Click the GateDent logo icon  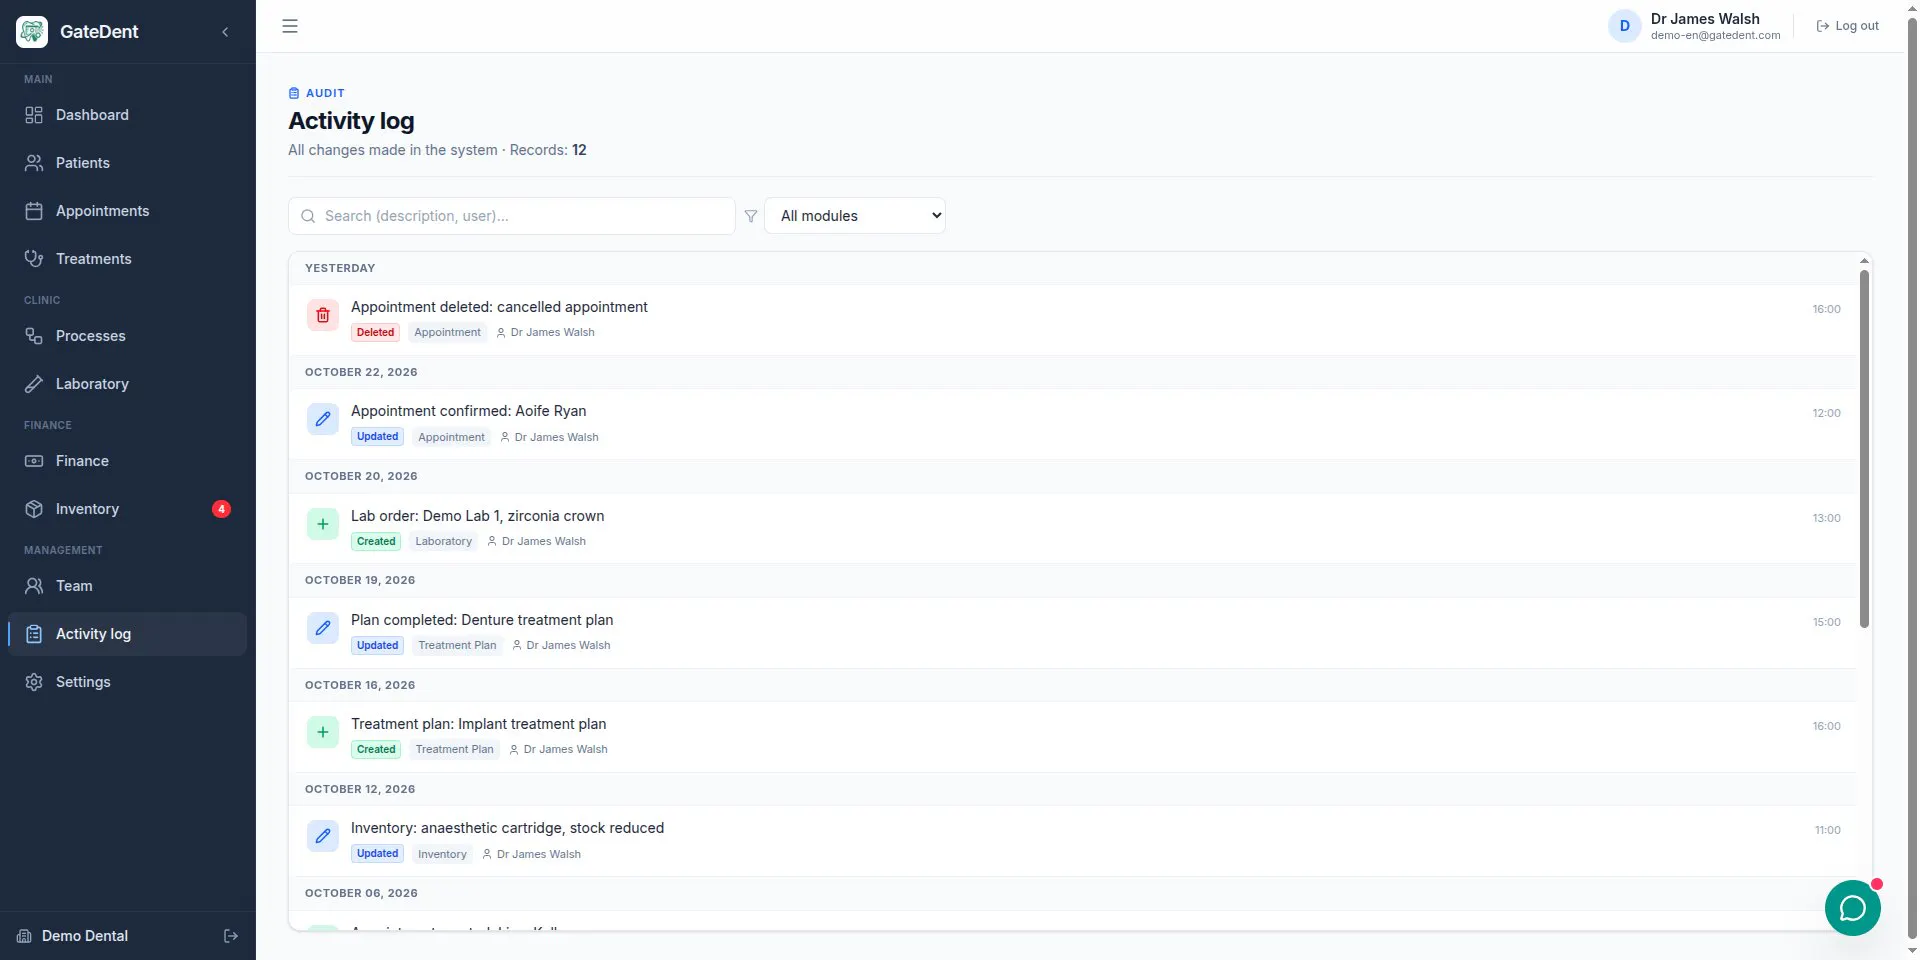click(x=32, y=32)
